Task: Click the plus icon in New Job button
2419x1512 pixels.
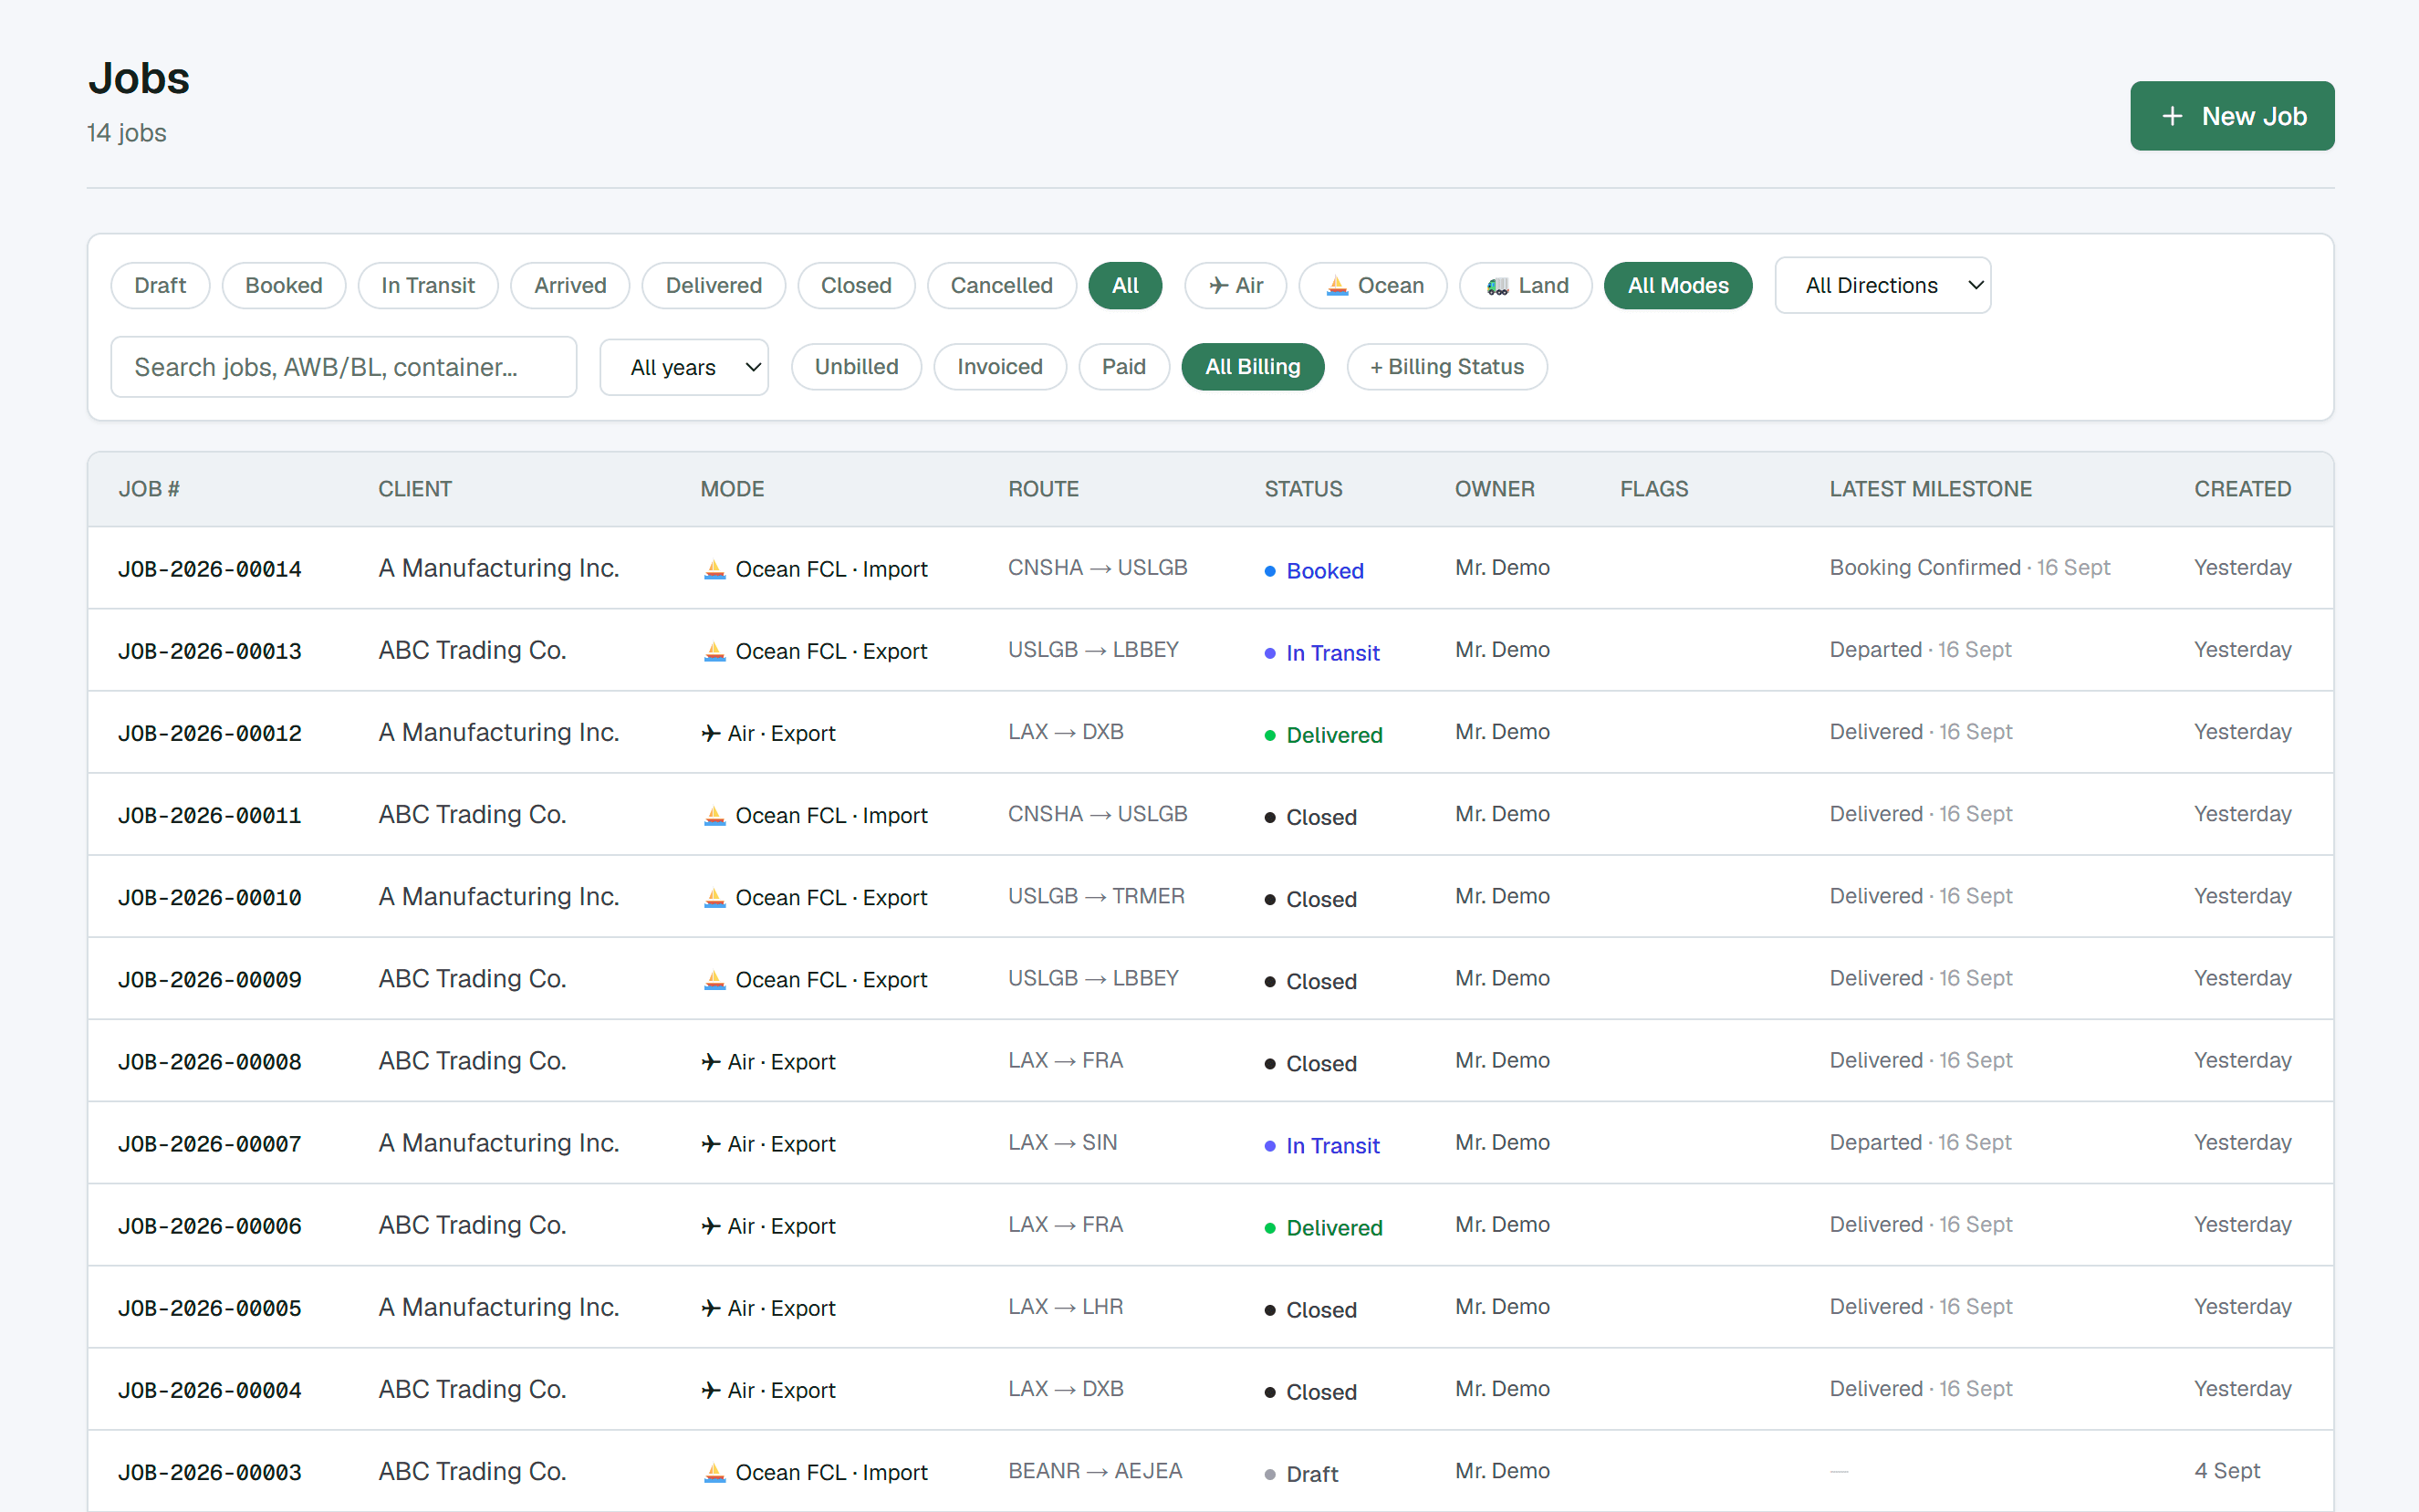Action: click(x=2172, y=116)
